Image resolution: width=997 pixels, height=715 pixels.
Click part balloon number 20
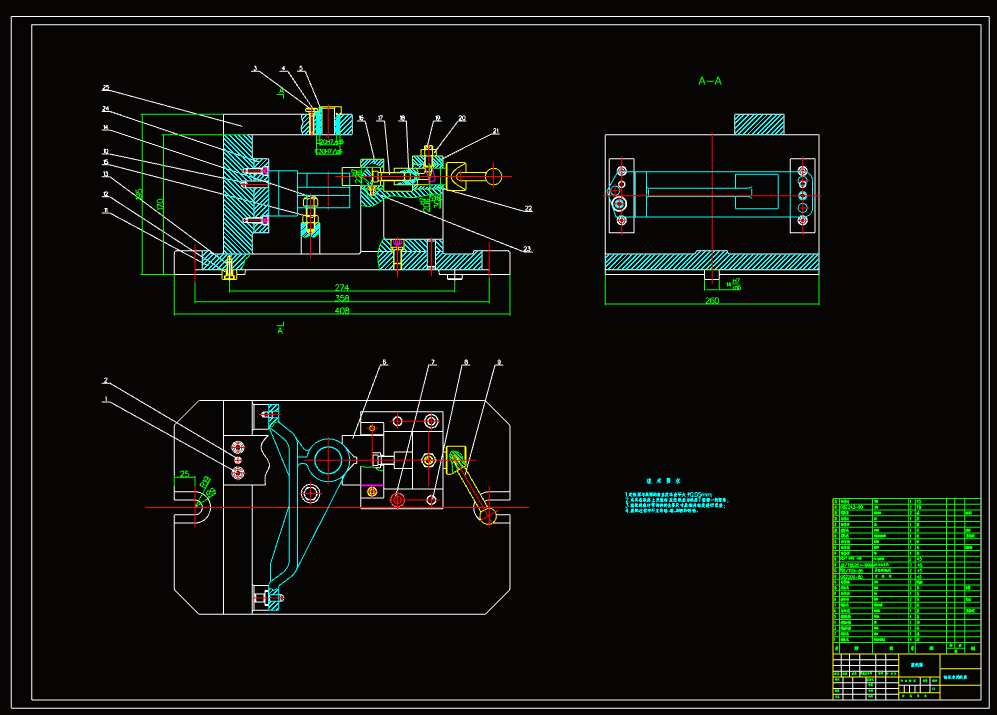point(462,118)
